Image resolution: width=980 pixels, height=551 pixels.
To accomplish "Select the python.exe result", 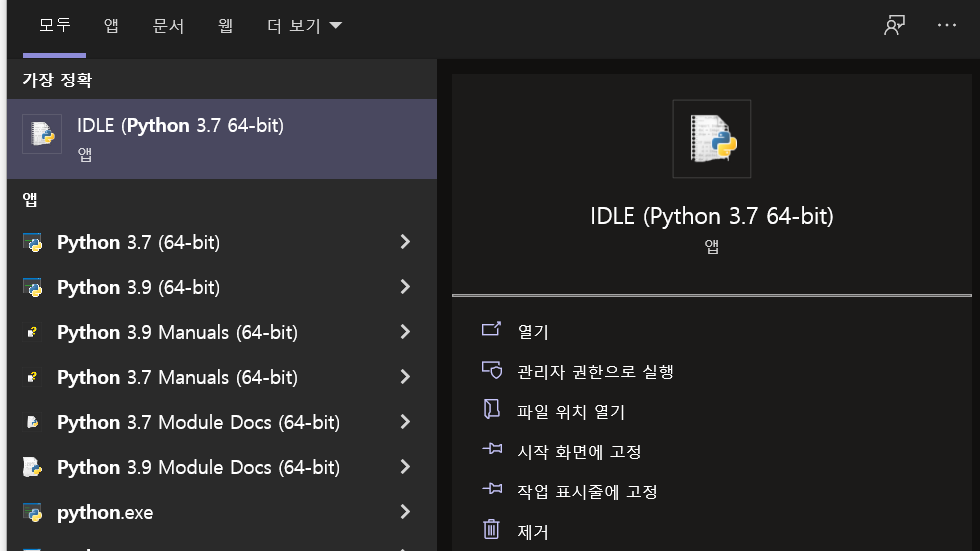I will tap(222, 512).
